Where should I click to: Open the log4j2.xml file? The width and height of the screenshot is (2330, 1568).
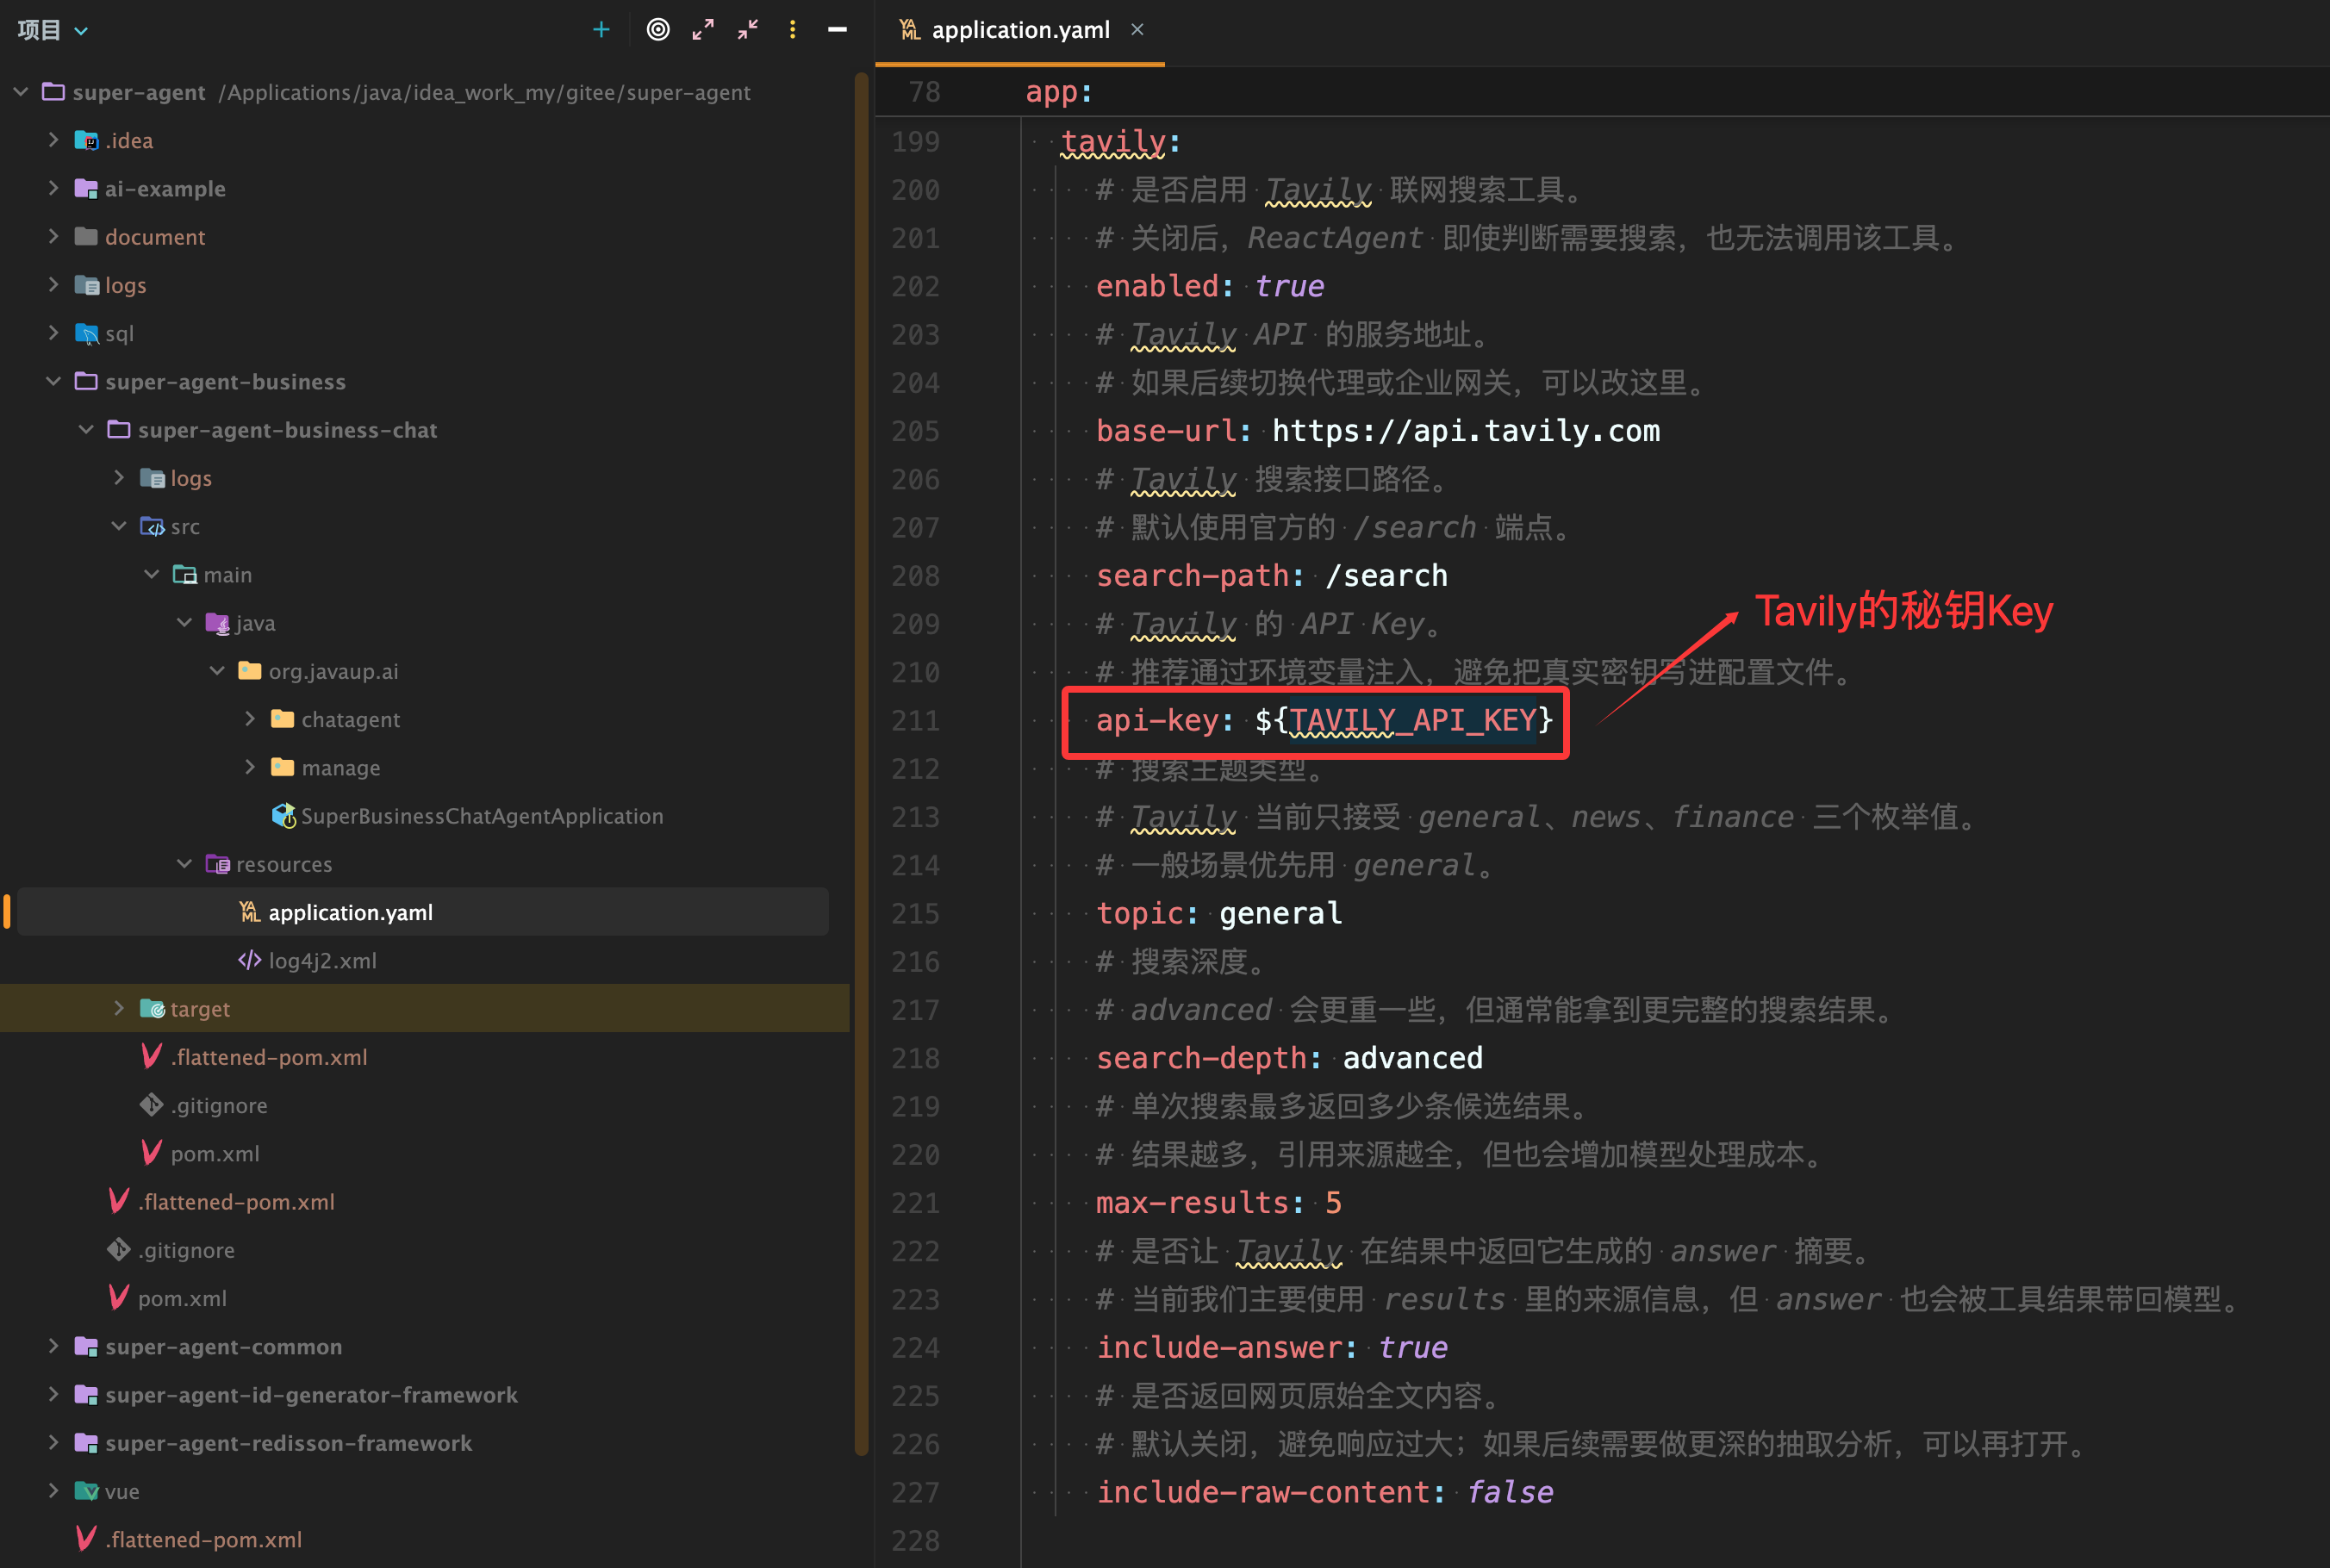click(x=322, y=961)
